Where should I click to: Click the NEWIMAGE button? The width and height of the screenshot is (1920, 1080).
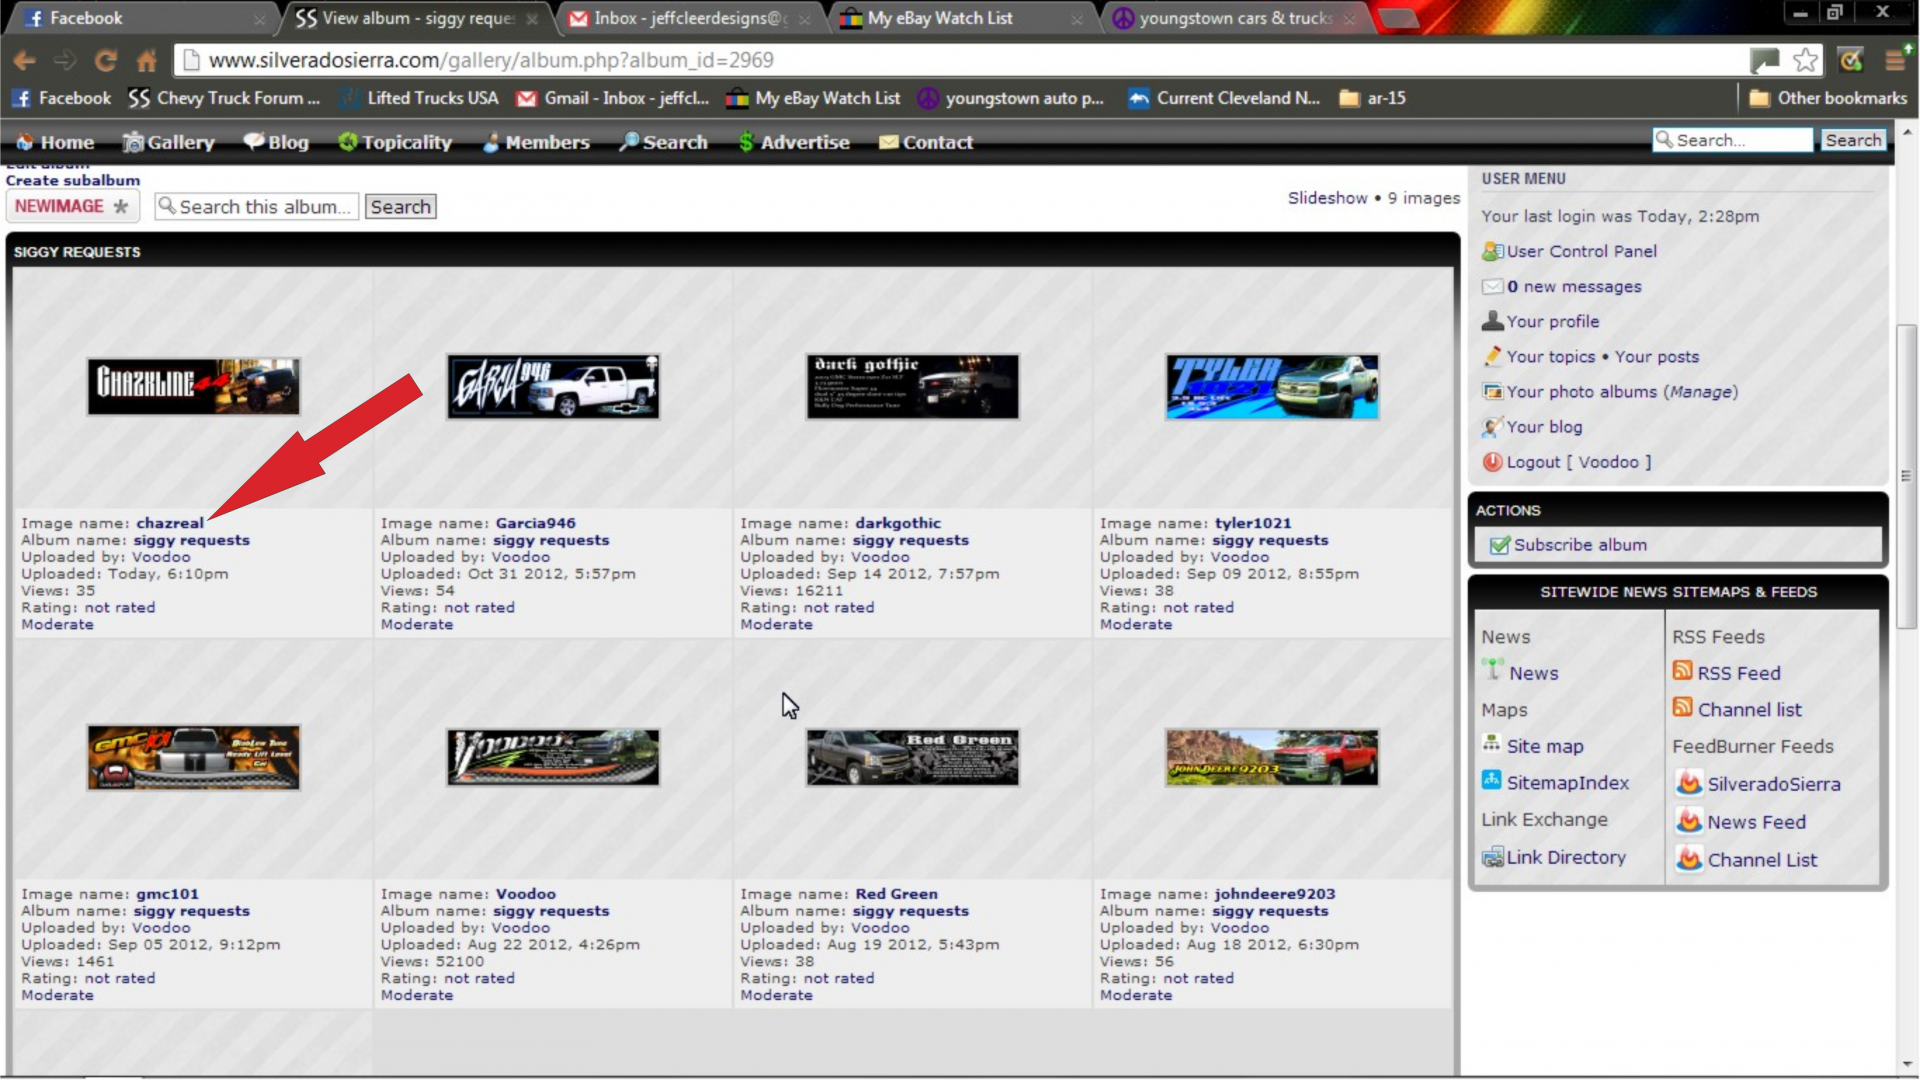click(72, 206)
